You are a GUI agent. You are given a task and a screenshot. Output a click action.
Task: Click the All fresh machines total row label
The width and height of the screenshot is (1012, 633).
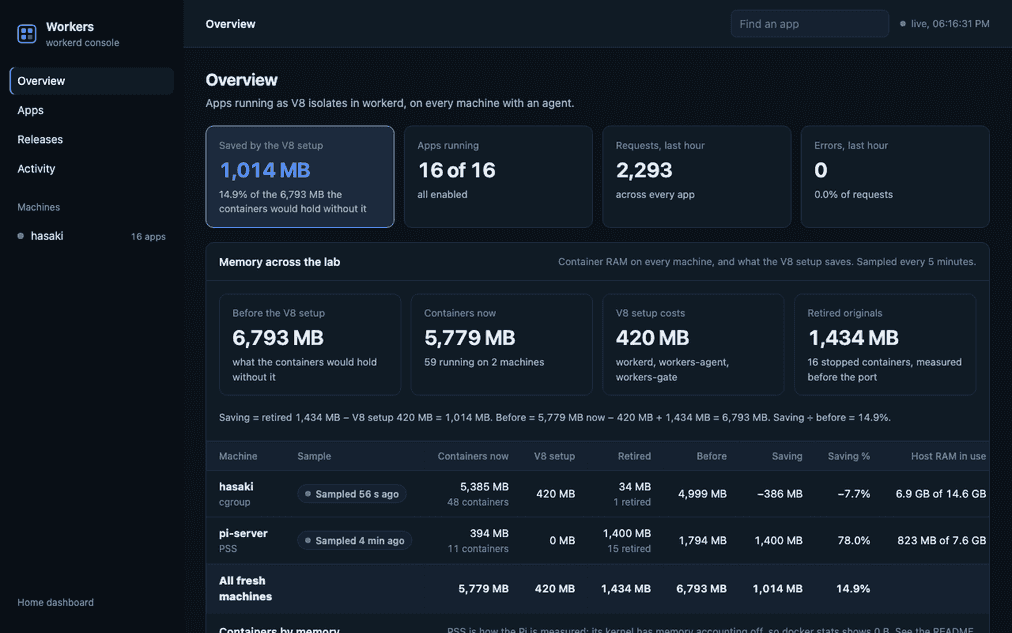pyautogui.click(x=245, y=588)
